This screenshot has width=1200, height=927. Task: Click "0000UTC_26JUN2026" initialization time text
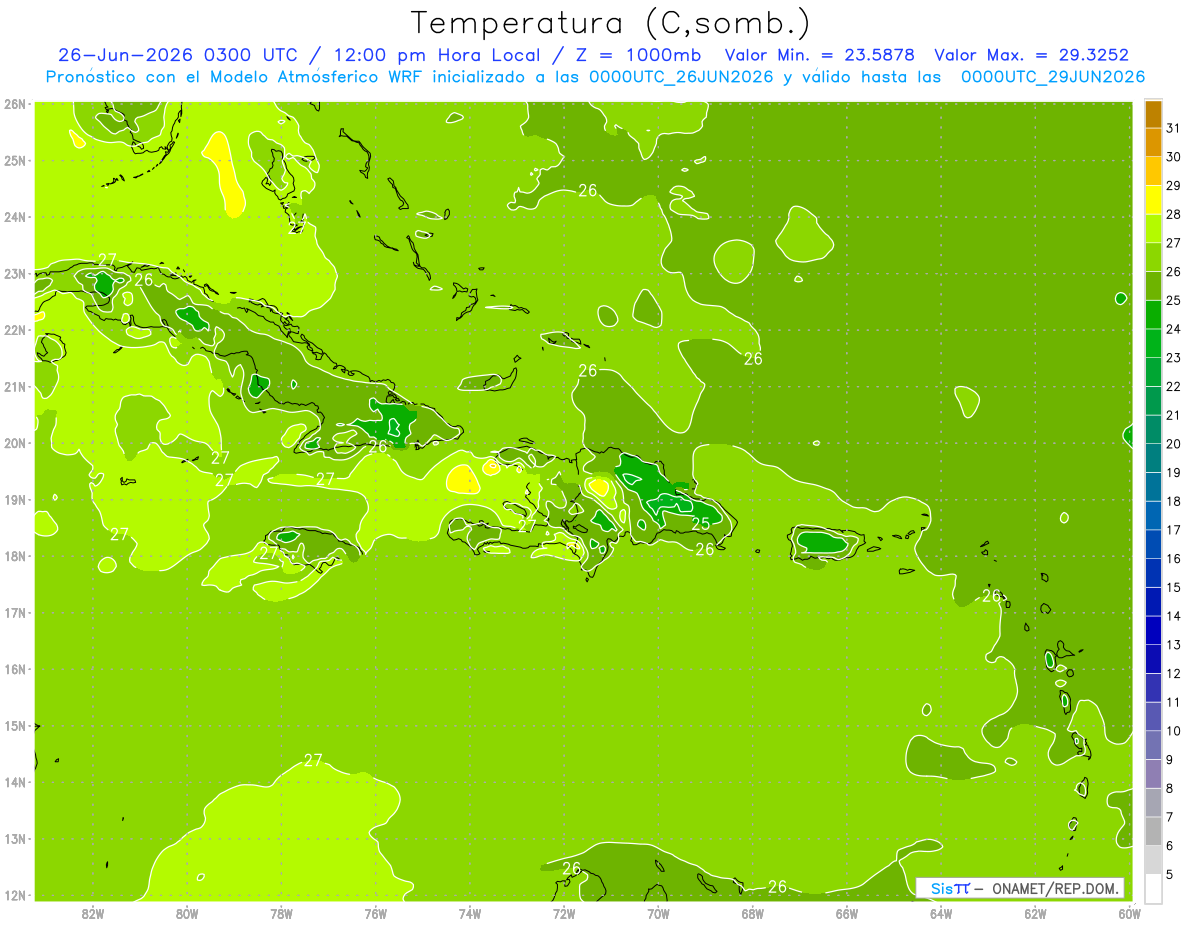coord(681,77)
